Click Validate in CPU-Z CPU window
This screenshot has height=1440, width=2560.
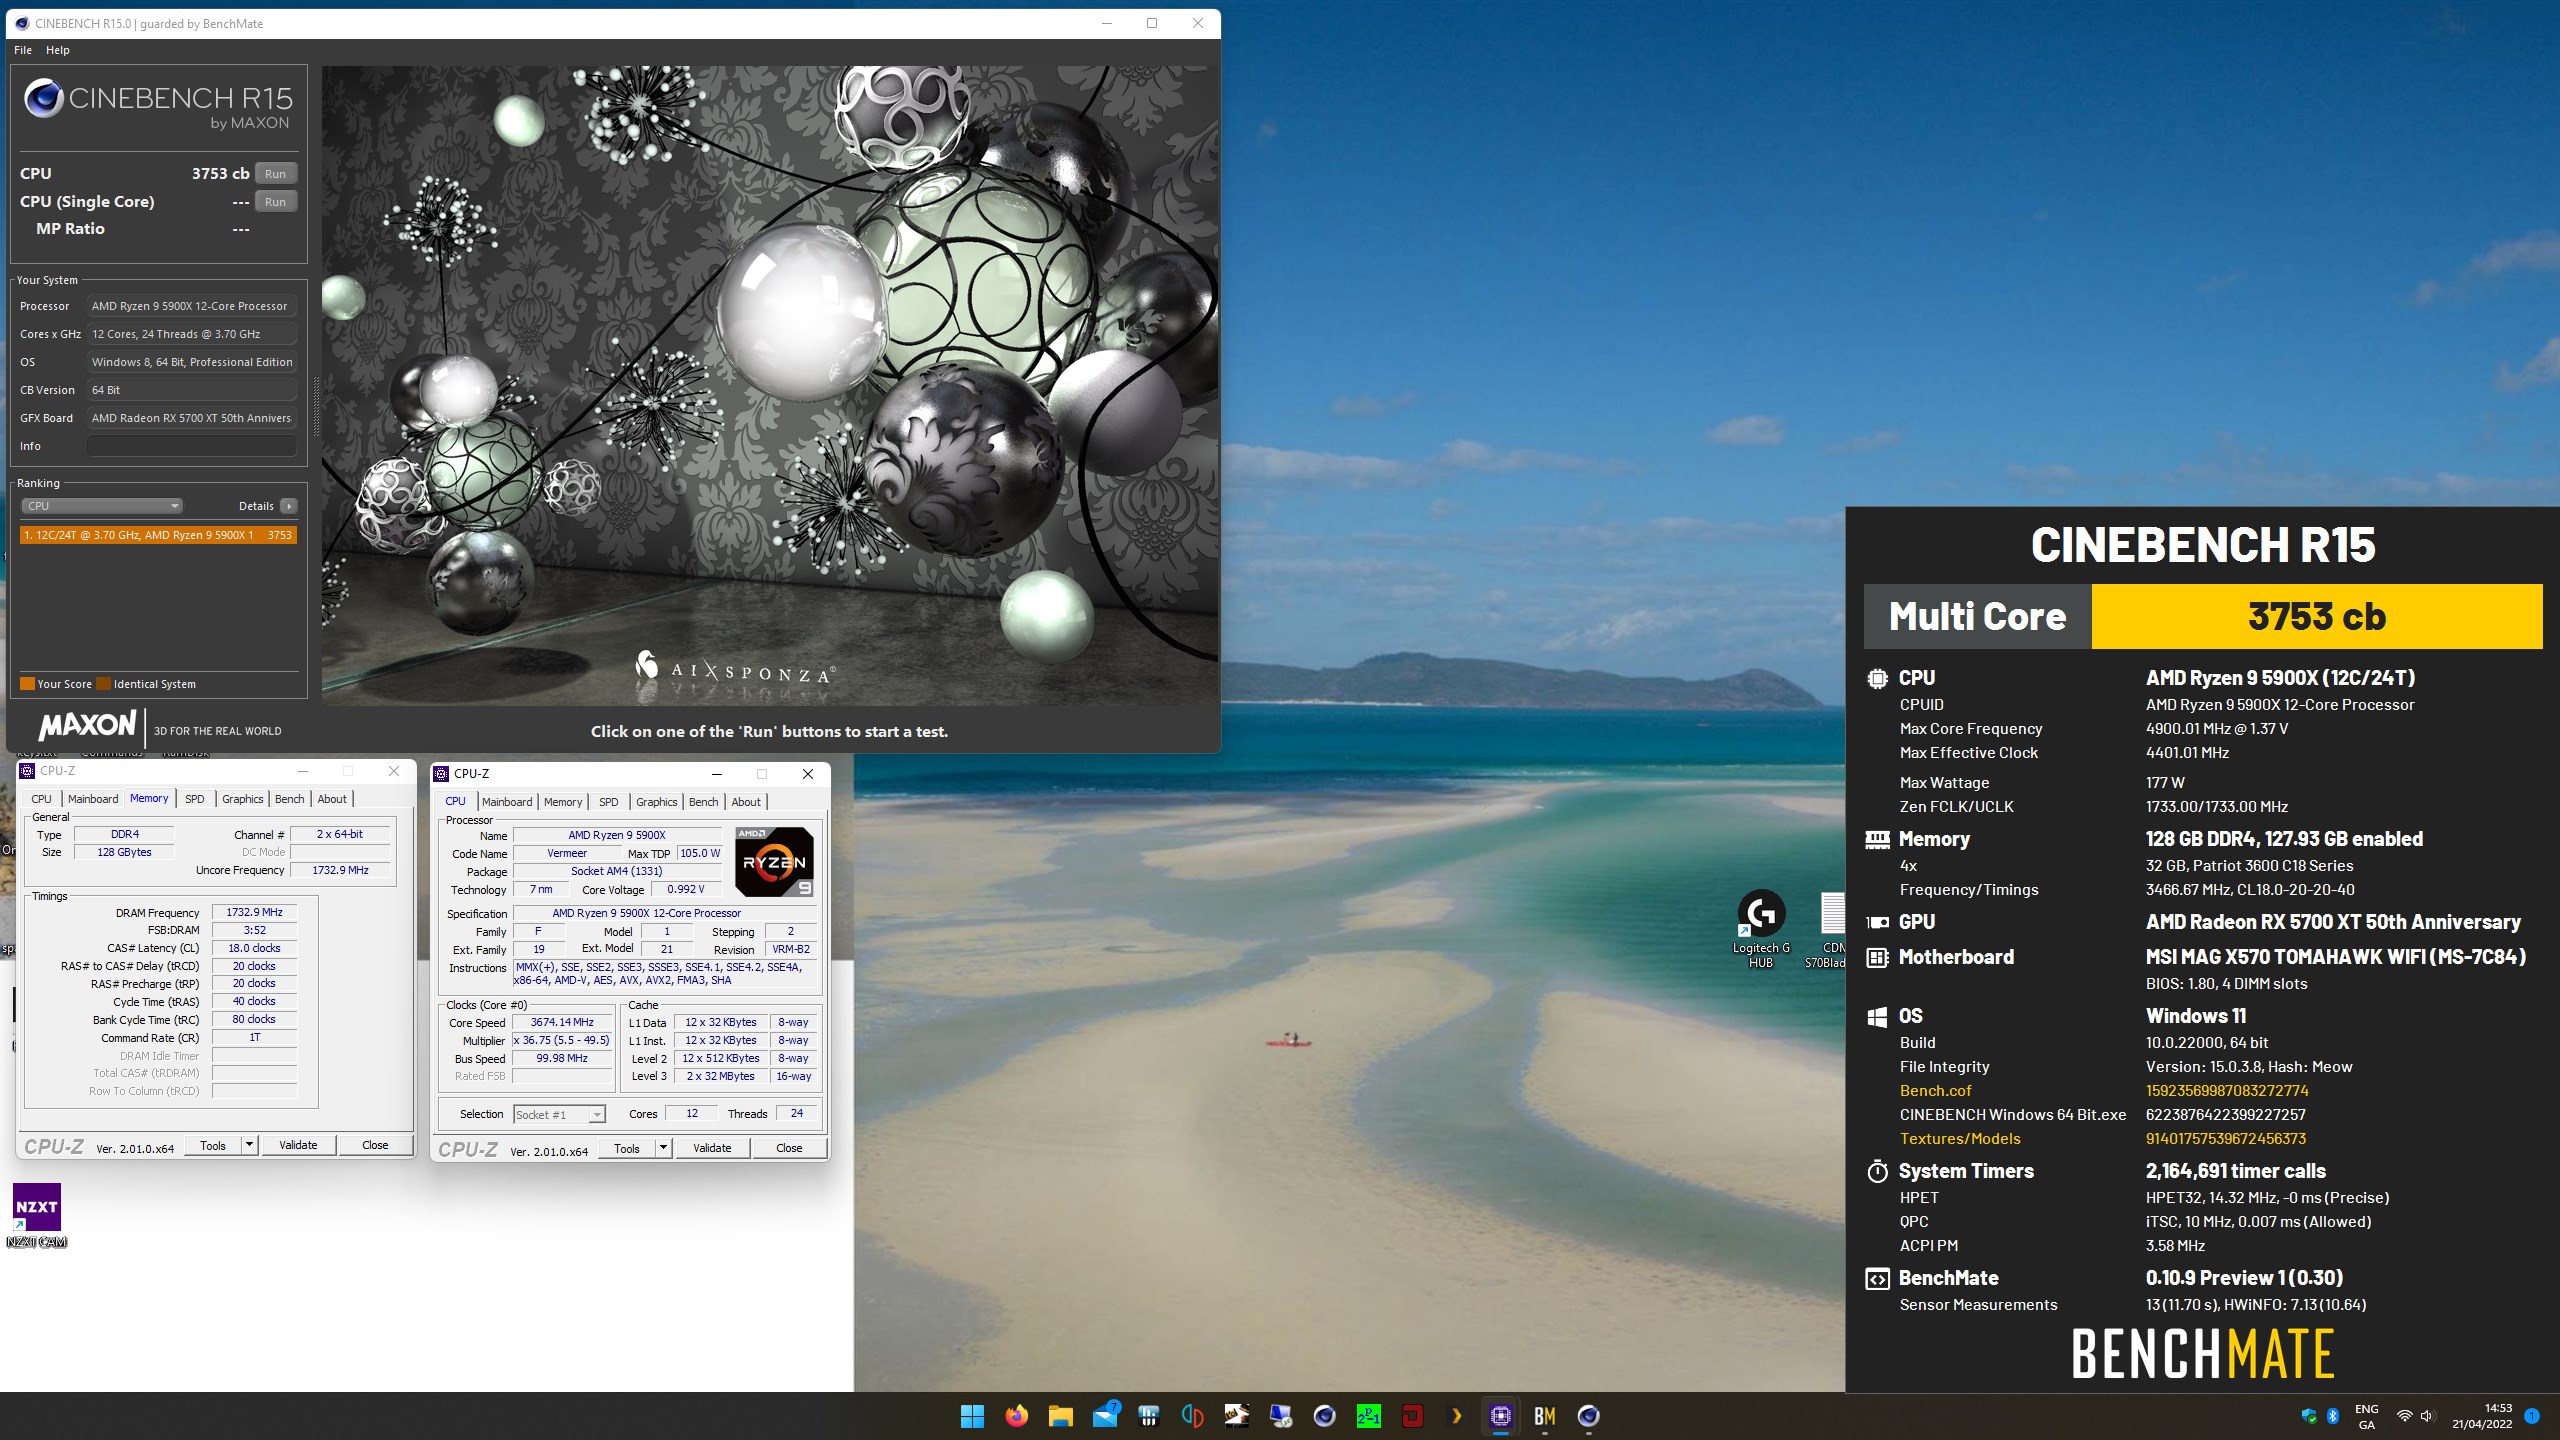pos(712,1149)
